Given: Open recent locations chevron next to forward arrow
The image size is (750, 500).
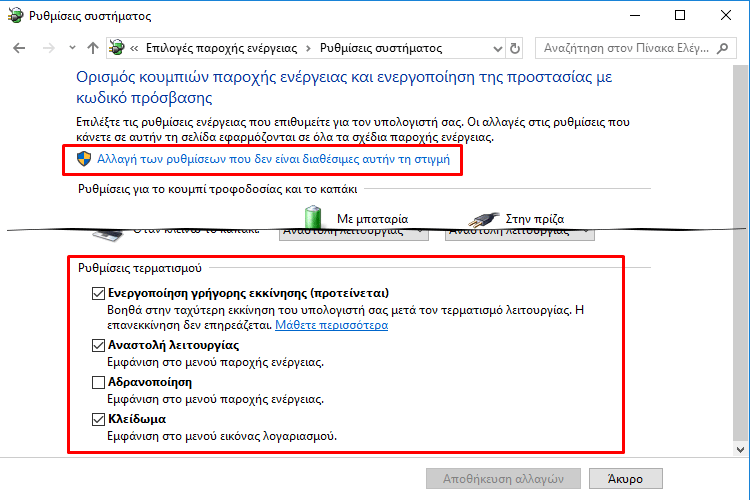Looking at the screenshot, I should click(x=72, y=48).
